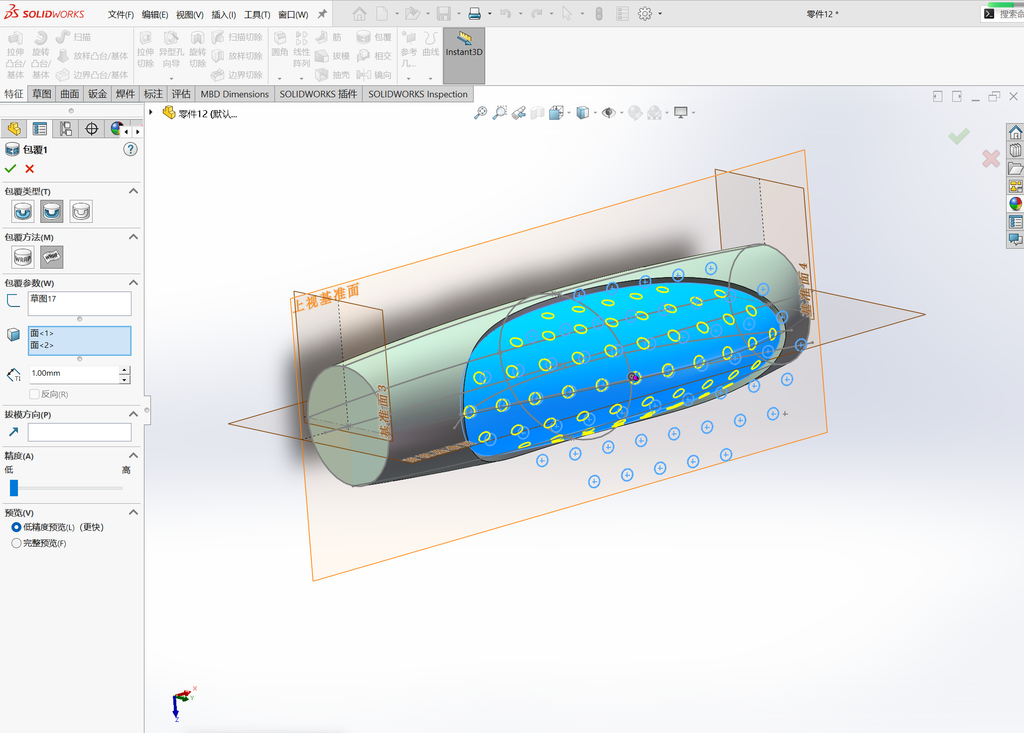Click the Zoom to Fit magnifier icon
The width and height of the screenshot is (1024, 733).
[x=480, y=112]
